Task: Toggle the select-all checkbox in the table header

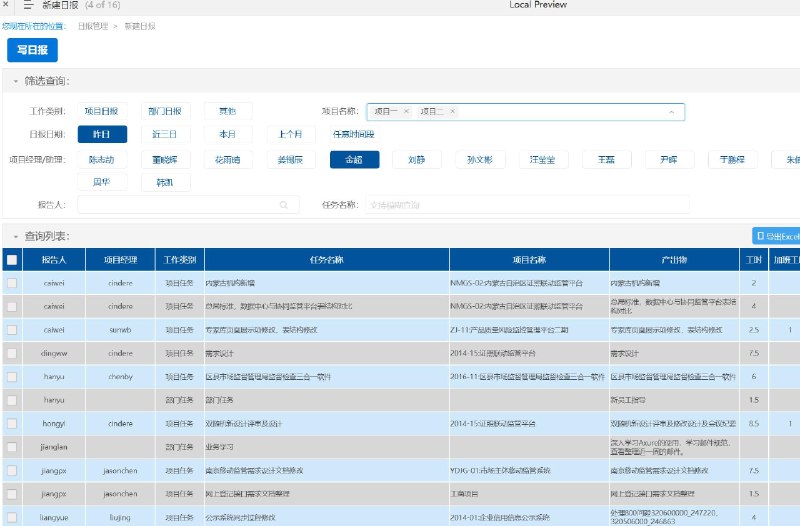Action: point(12,260)
